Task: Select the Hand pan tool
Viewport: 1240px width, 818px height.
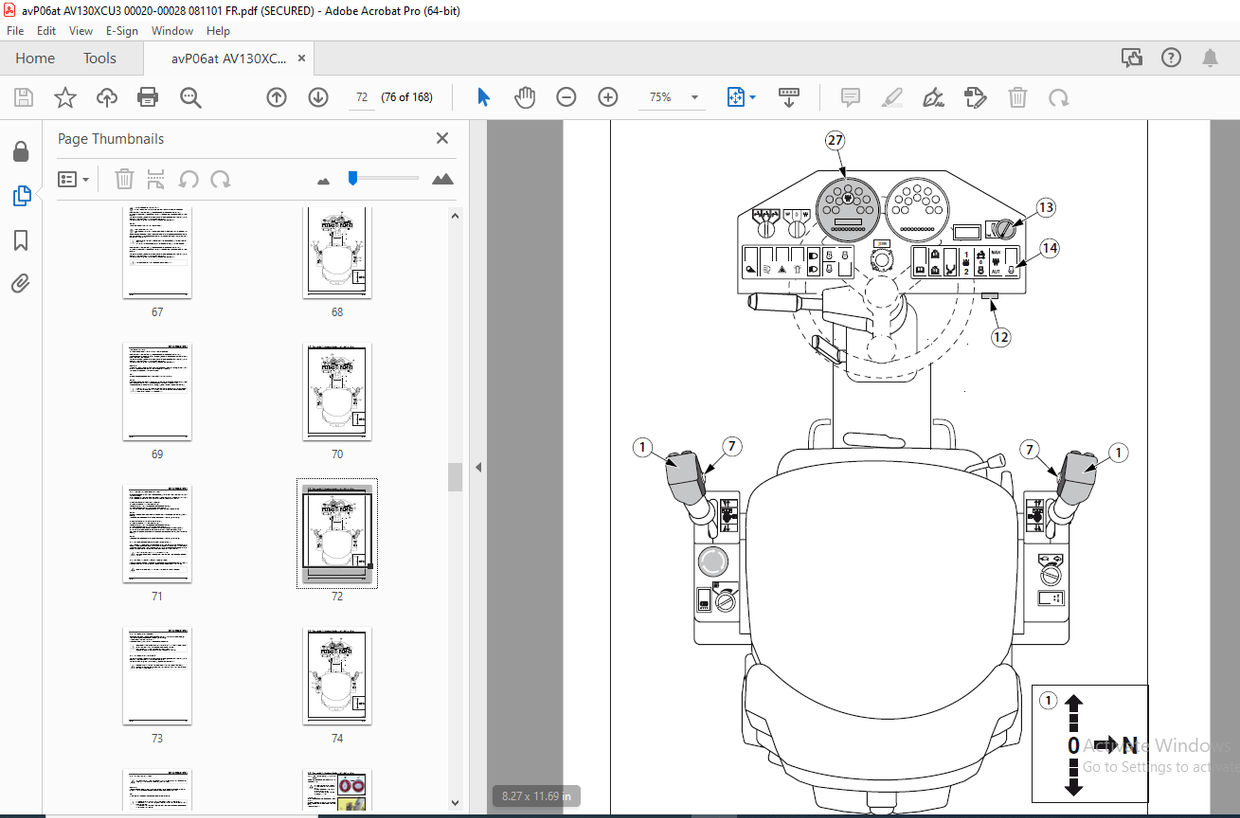Action: pyautogui.click(x=525, y=97)
